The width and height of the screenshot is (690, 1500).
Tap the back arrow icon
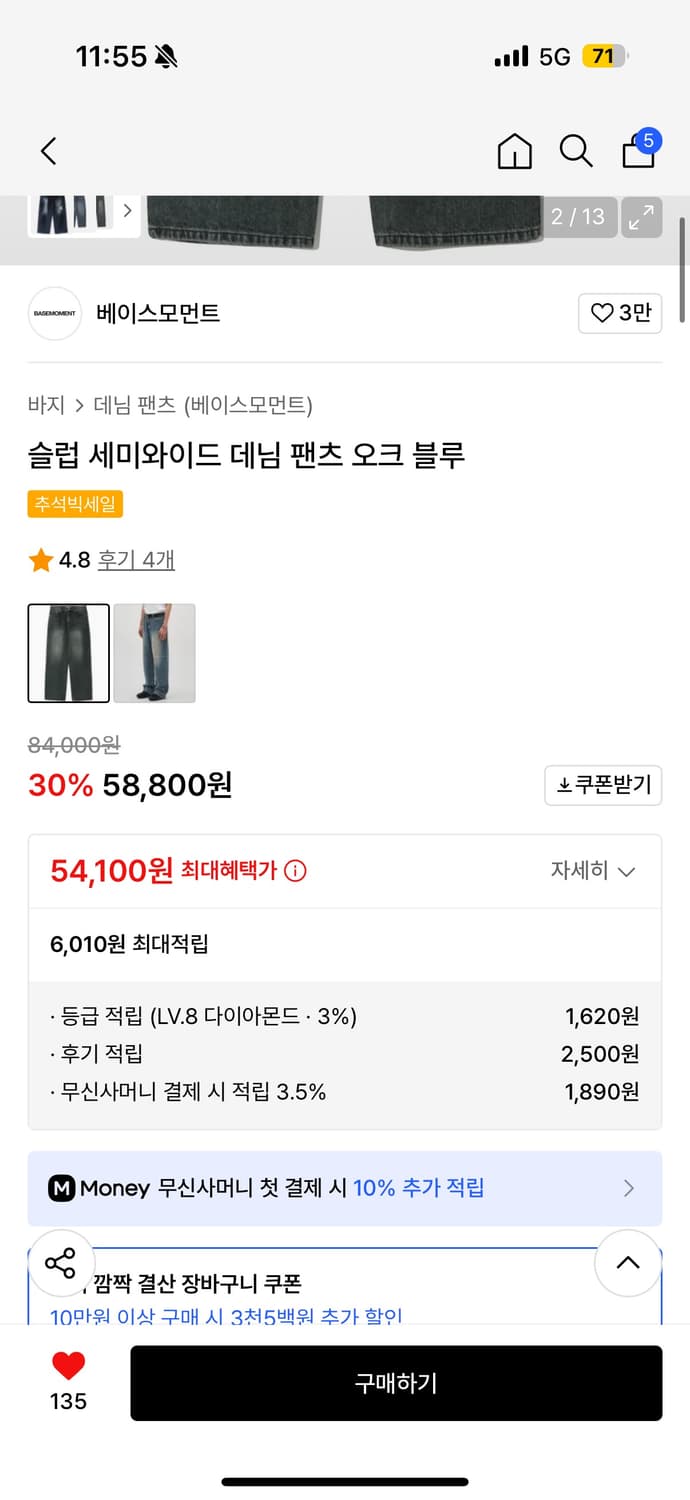tap(48, 151)
